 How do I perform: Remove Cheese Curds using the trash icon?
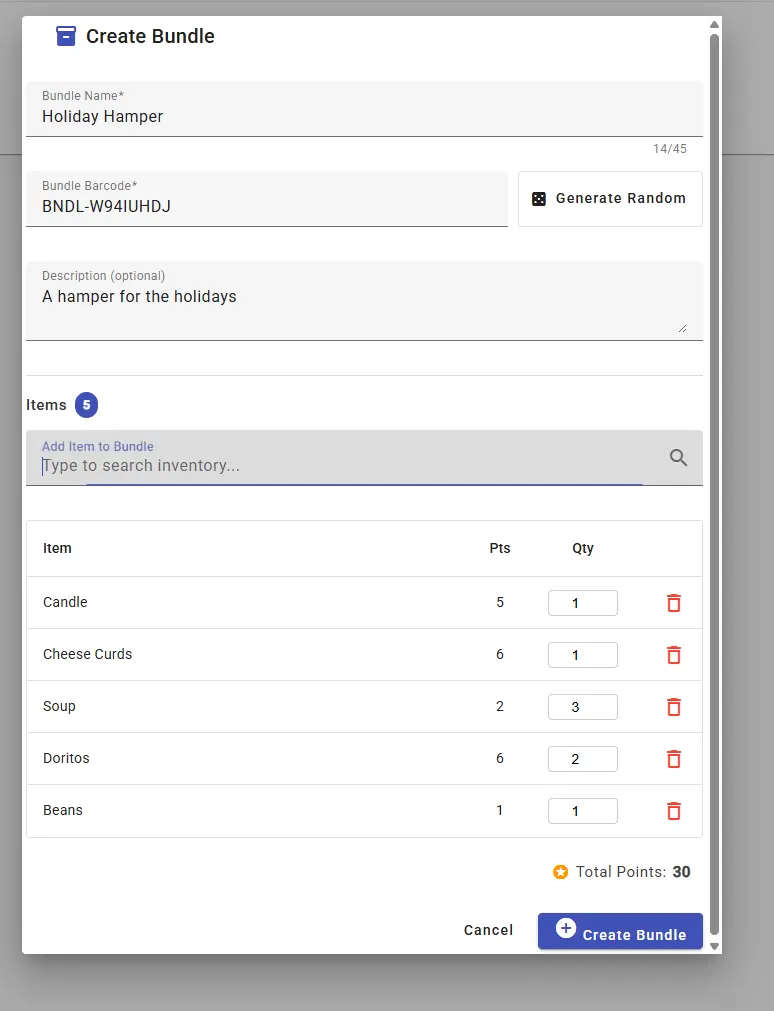(x=673, y=655)
